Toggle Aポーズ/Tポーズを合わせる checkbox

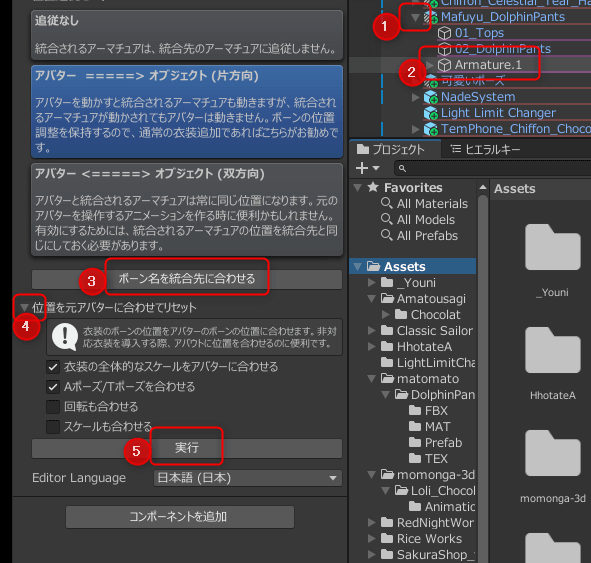point(53,387)
